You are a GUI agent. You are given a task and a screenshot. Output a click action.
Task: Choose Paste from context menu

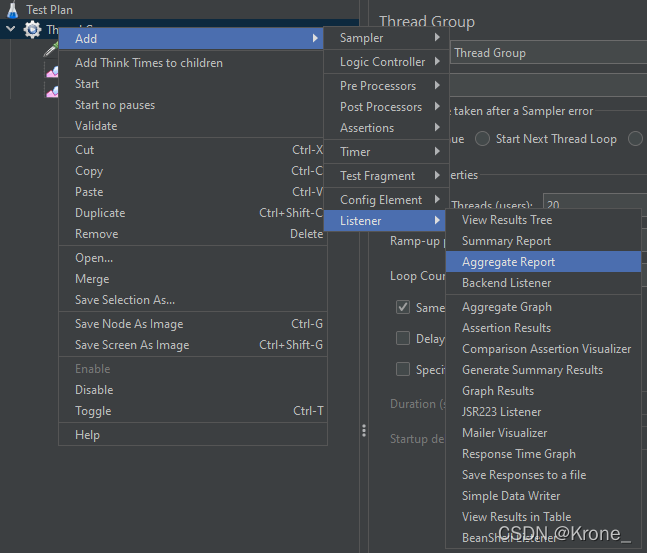pos(191,192)
